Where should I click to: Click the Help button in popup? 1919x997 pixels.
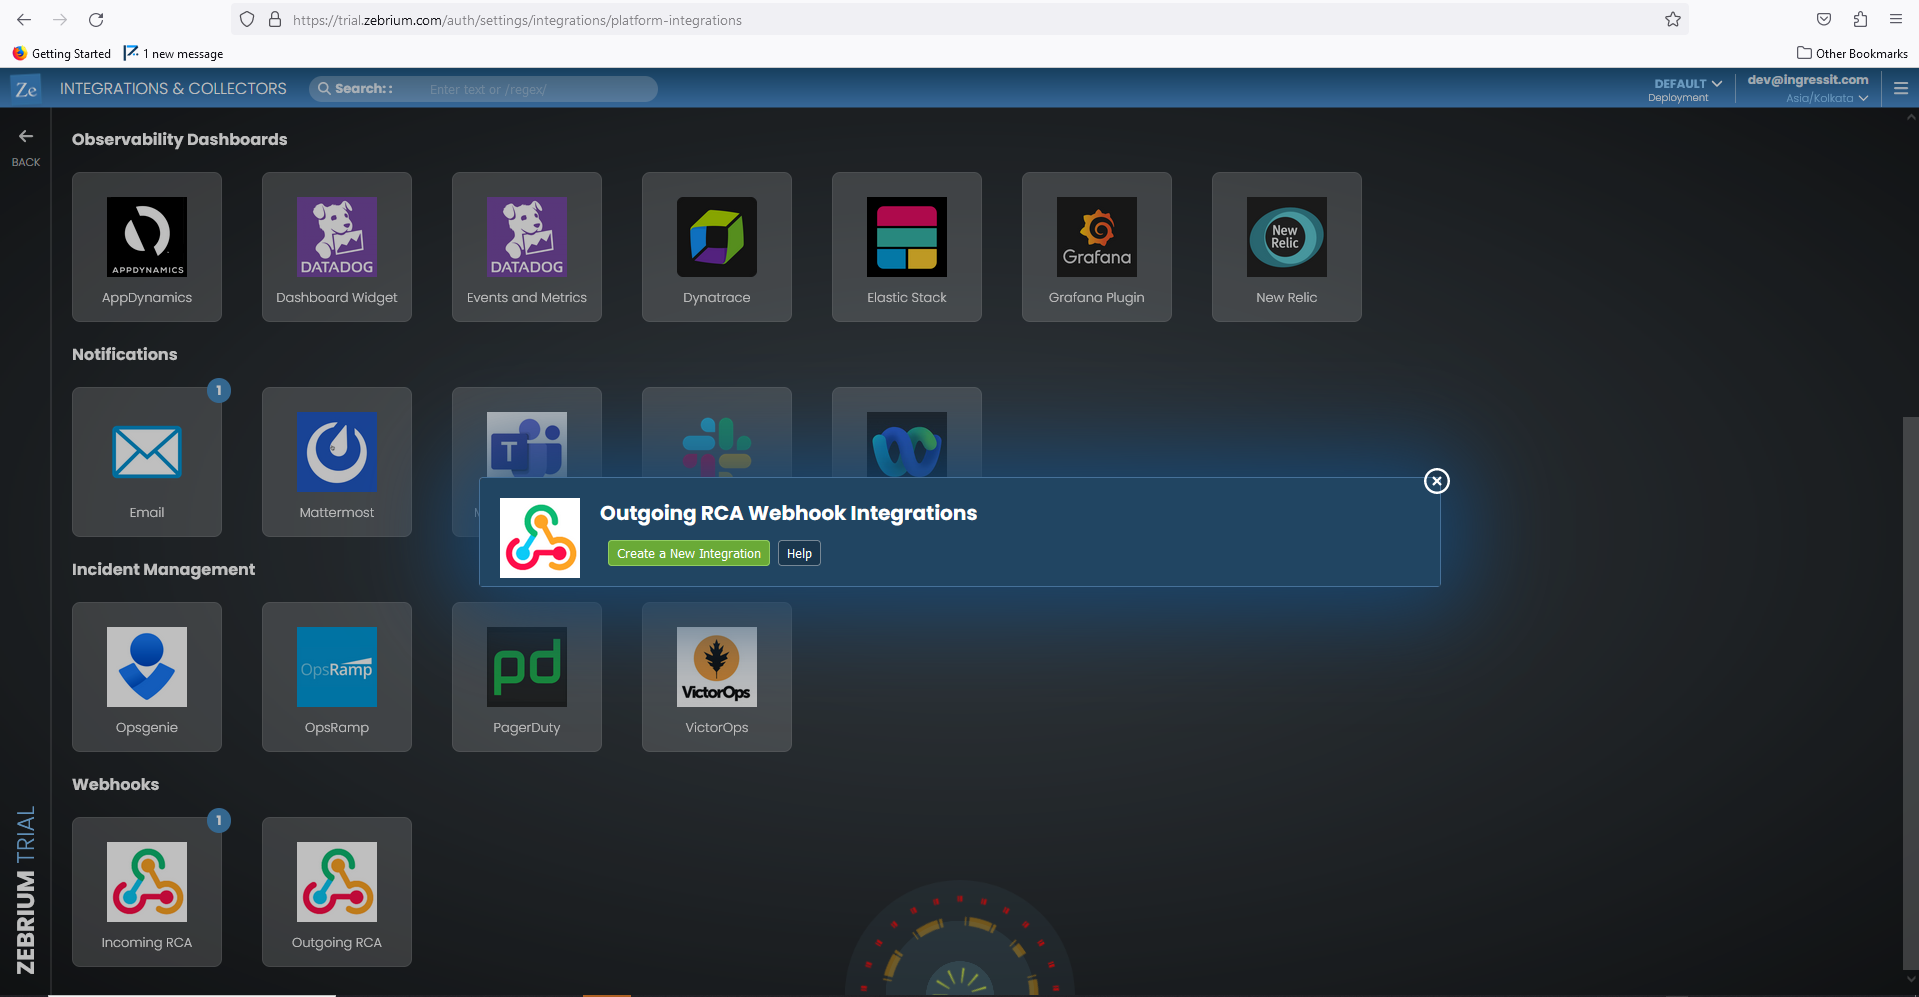click(799, 554)
